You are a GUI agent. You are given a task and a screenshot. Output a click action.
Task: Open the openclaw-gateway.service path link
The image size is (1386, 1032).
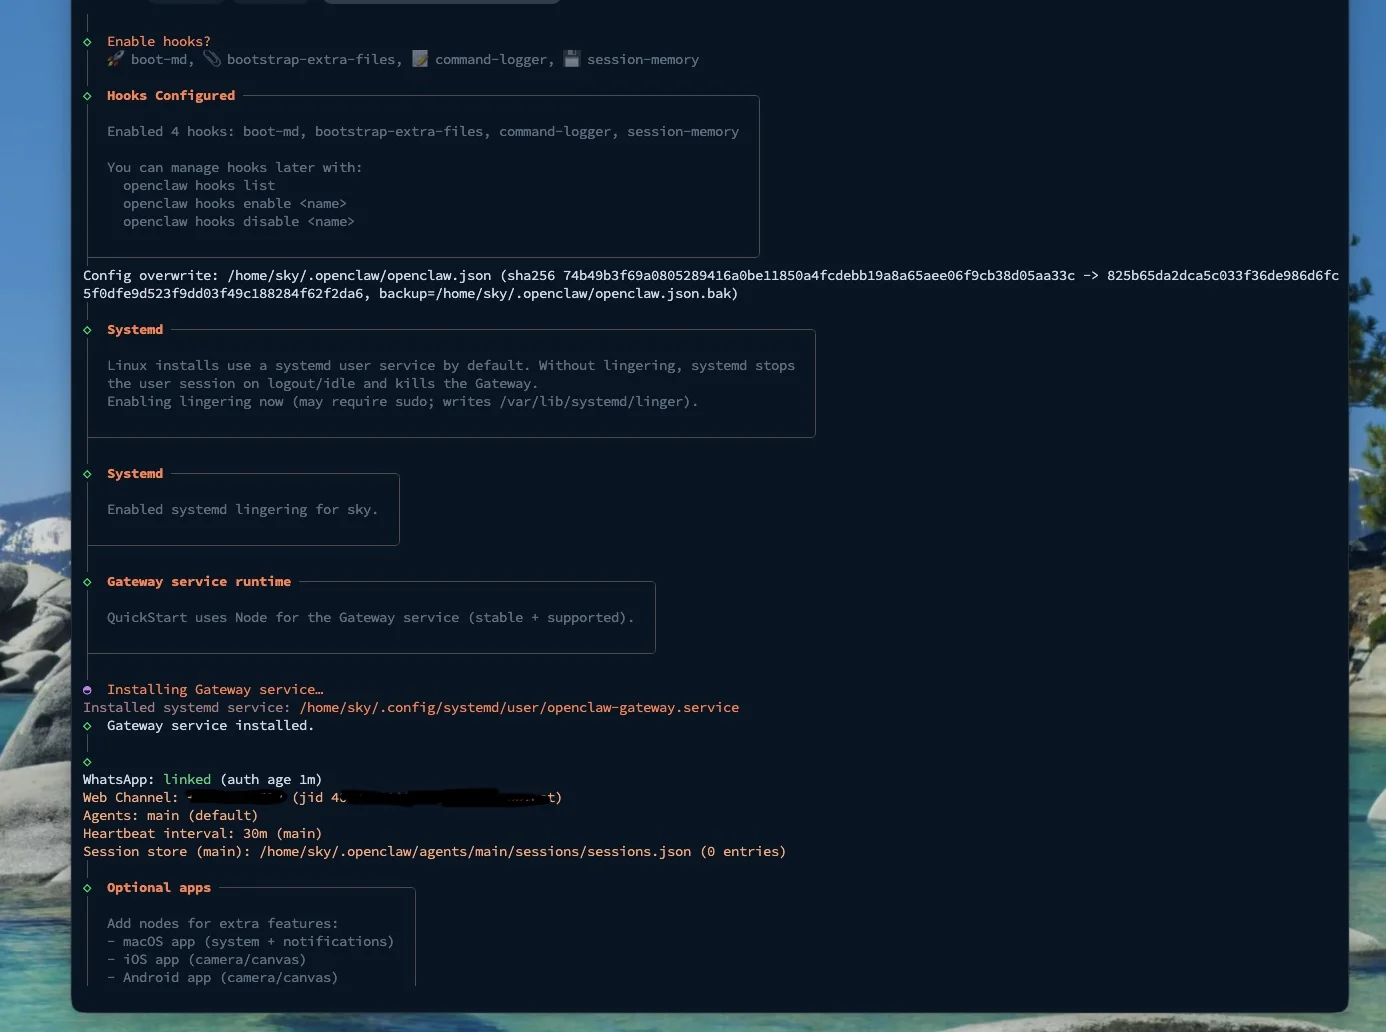pyautogui.click(x=519, y=708)
